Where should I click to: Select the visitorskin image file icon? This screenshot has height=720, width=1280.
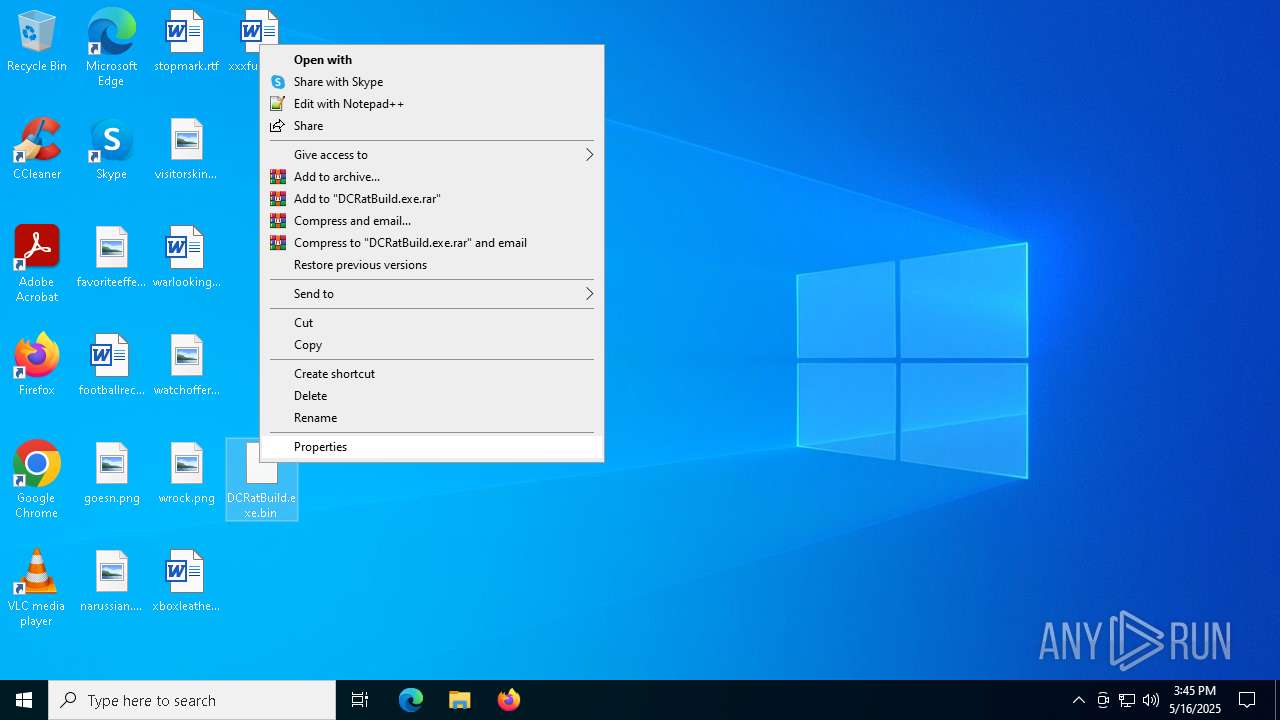pos(186,150)
